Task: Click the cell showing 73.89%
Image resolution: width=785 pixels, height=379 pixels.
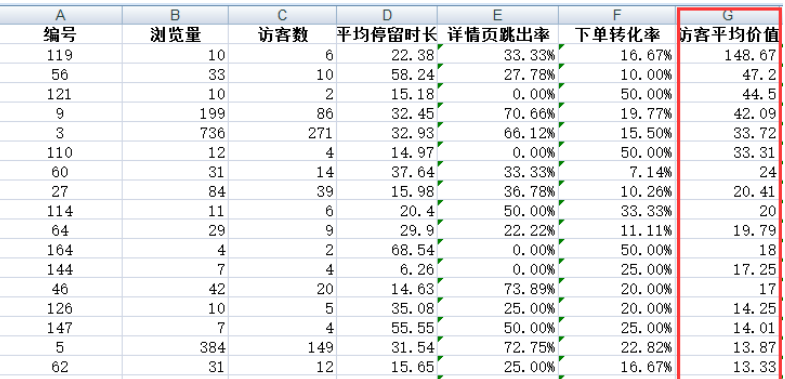Action: (x=498, y=288)
